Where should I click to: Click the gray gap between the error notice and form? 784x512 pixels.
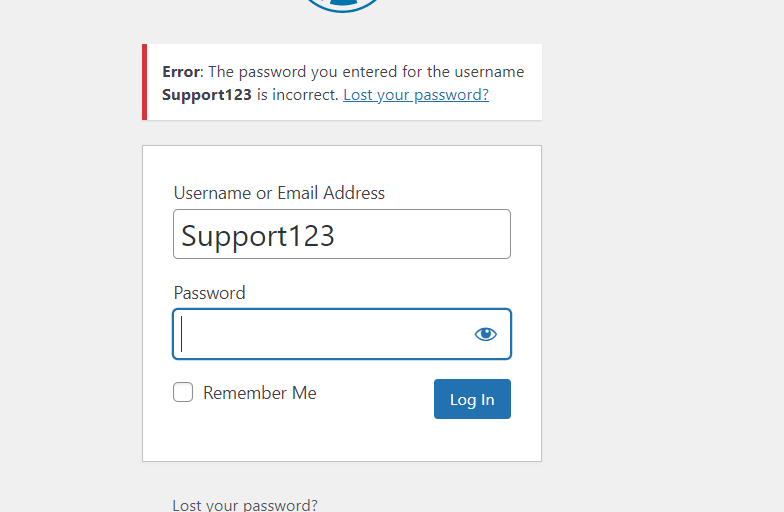[x=342, y=133]
